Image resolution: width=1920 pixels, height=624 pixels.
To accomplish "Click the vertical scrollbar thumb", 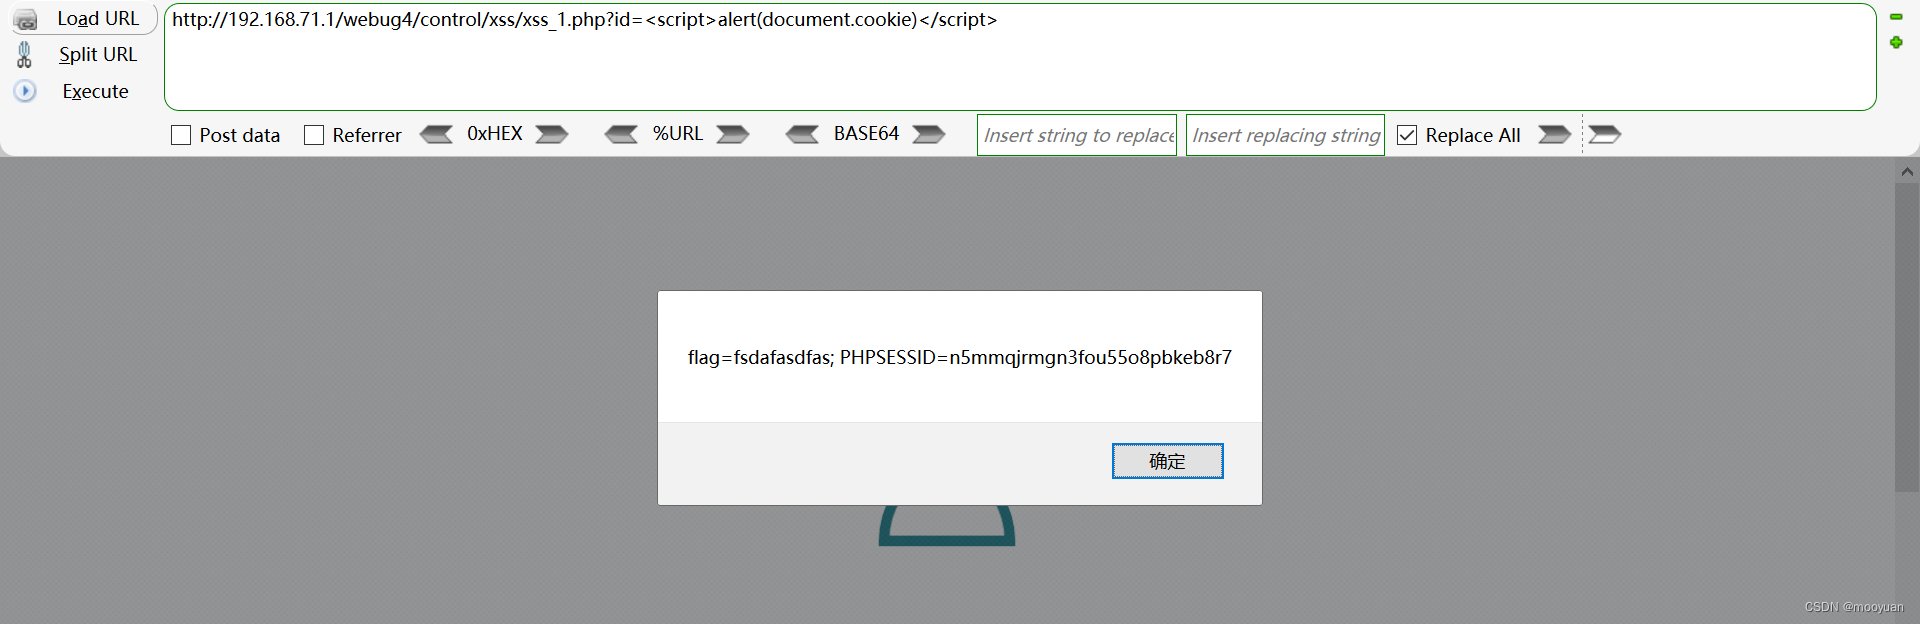I will point(1907,337).
